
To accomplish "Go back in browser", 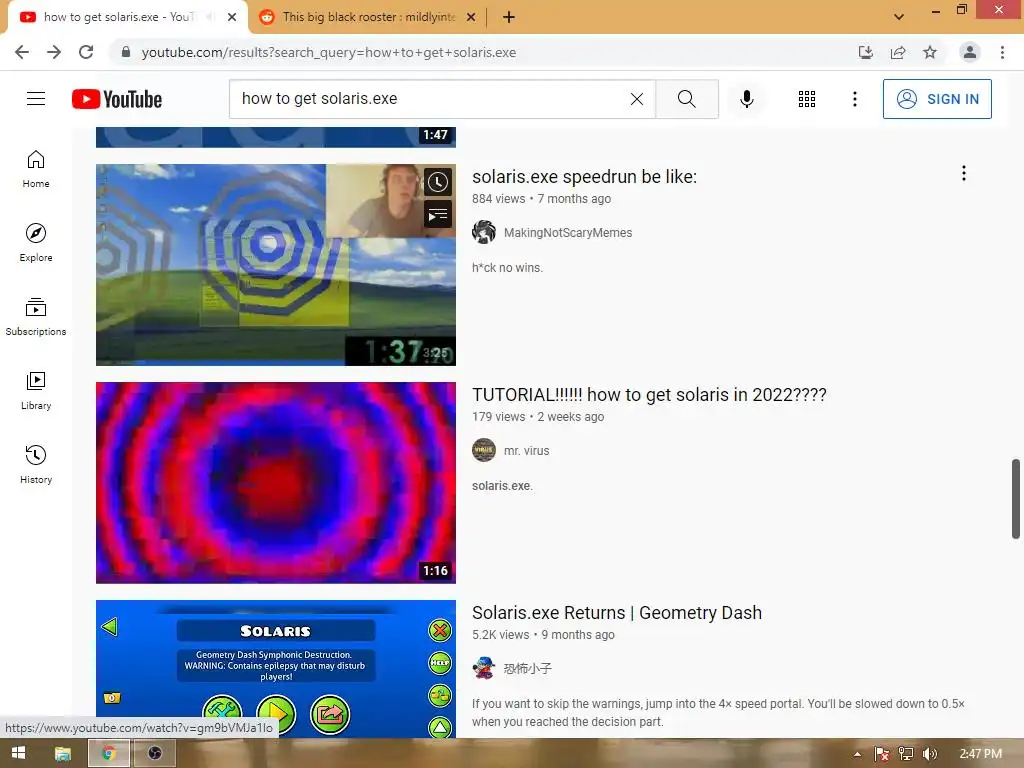I will [x=22, y=52].
